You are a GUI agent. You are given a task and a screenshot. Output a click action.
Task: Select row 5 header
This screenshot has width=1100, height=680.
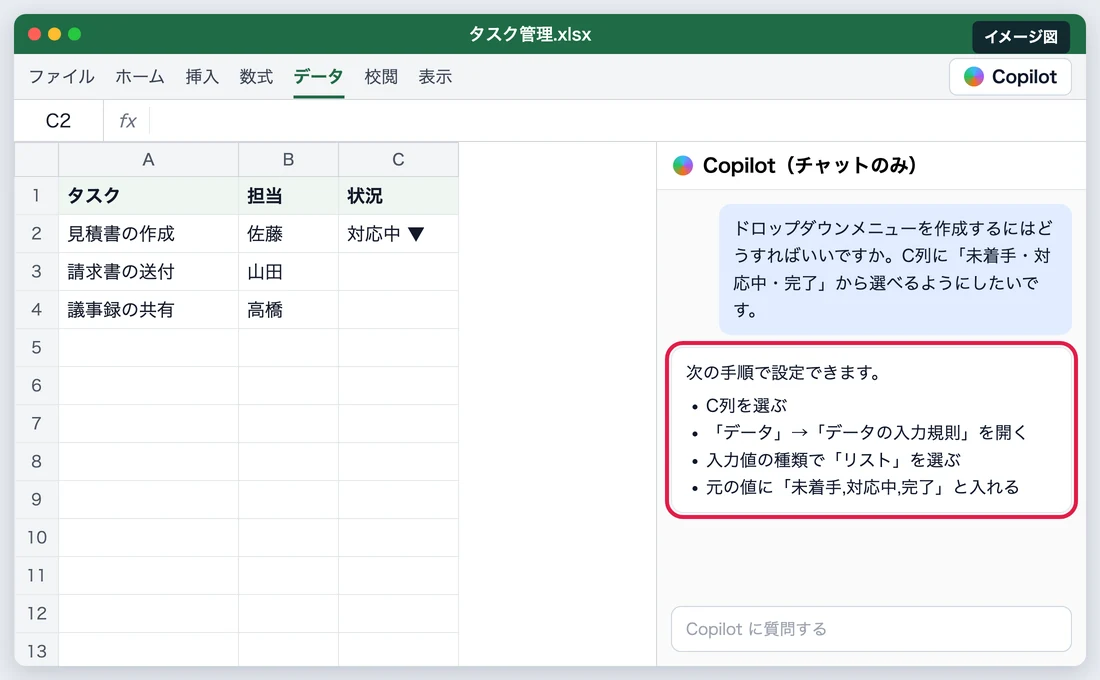pos(36,347)
